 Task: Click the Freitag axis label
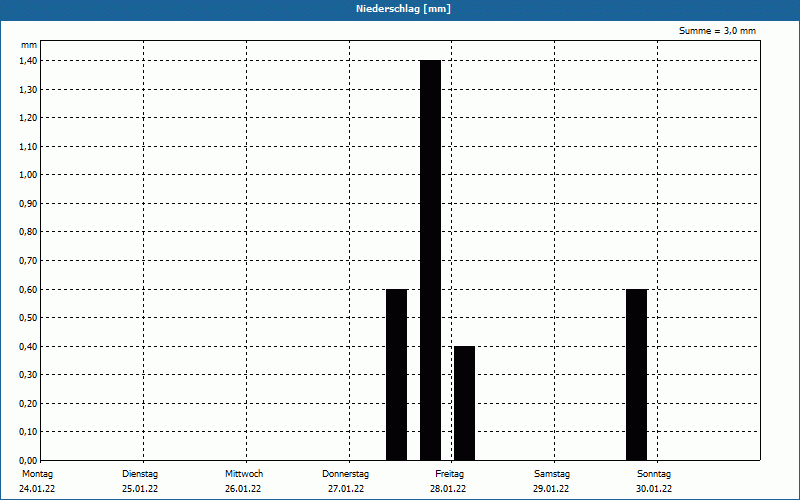click(449, 474)
